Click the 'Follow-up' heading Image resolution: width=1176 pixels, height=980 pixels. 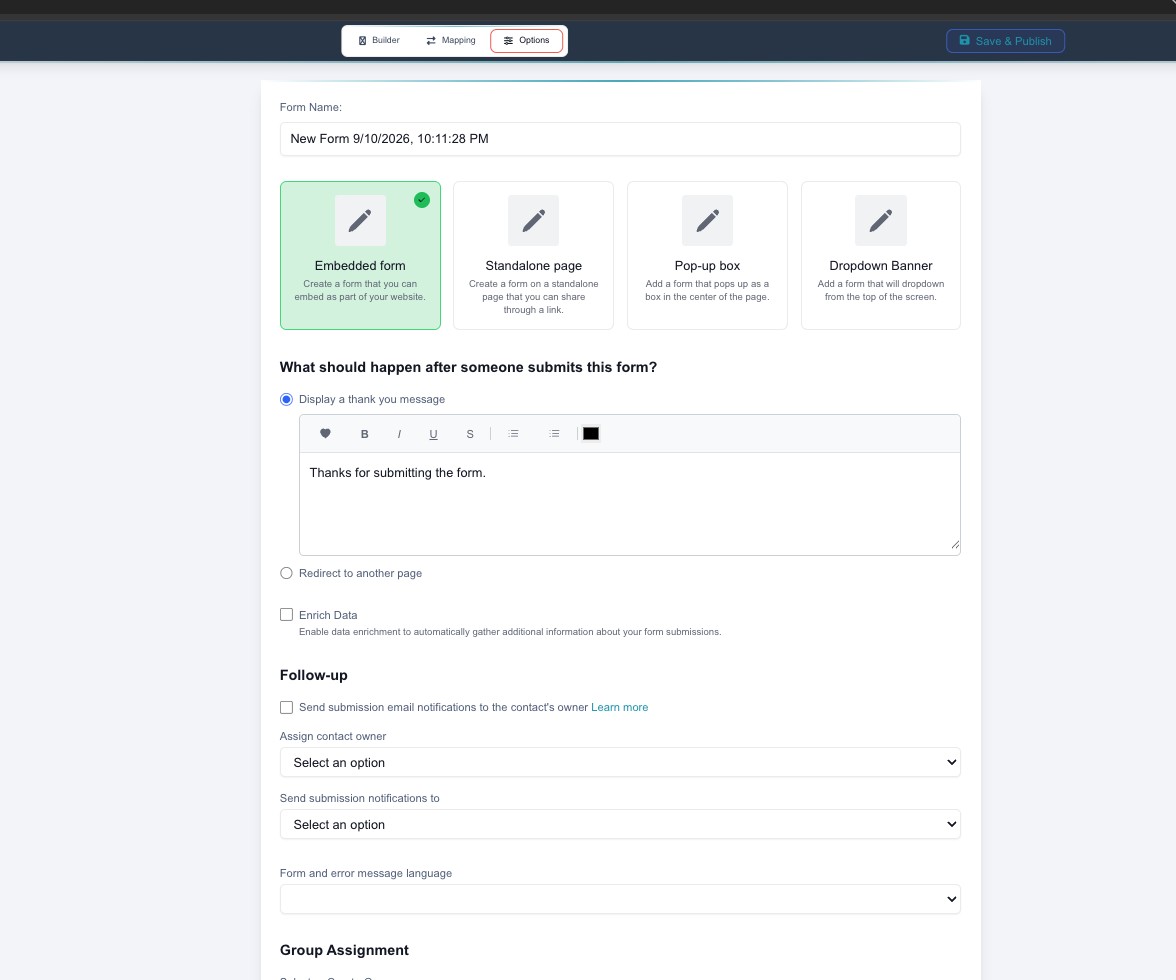314,675
